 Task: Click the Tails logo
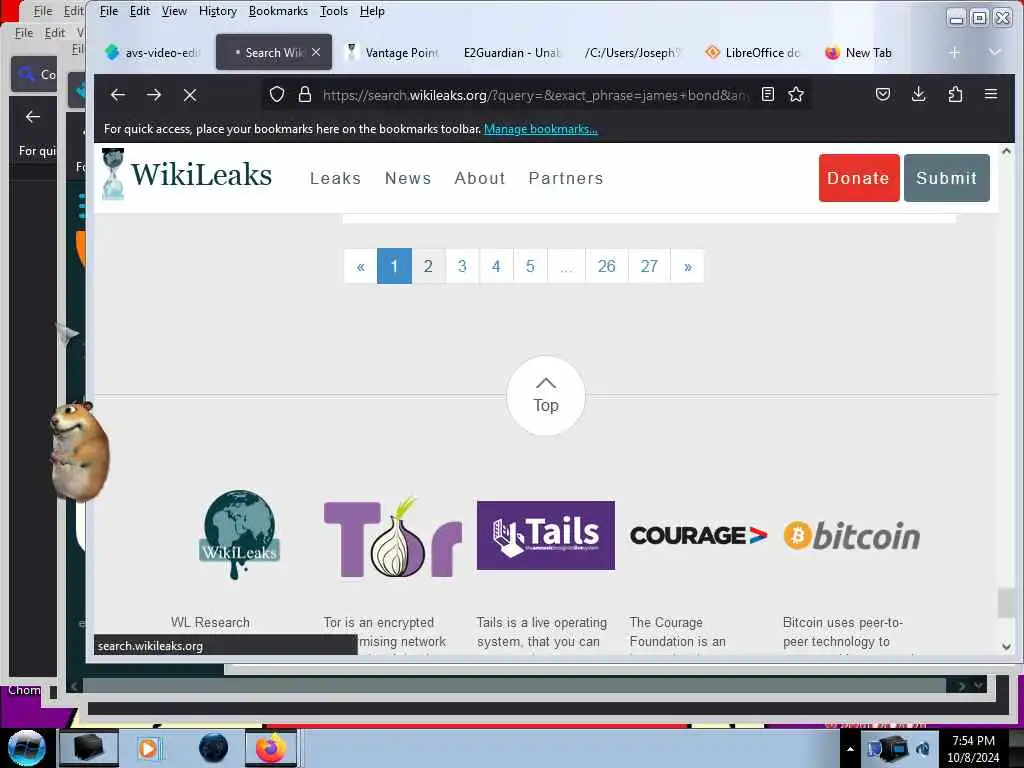click(546, 536)
